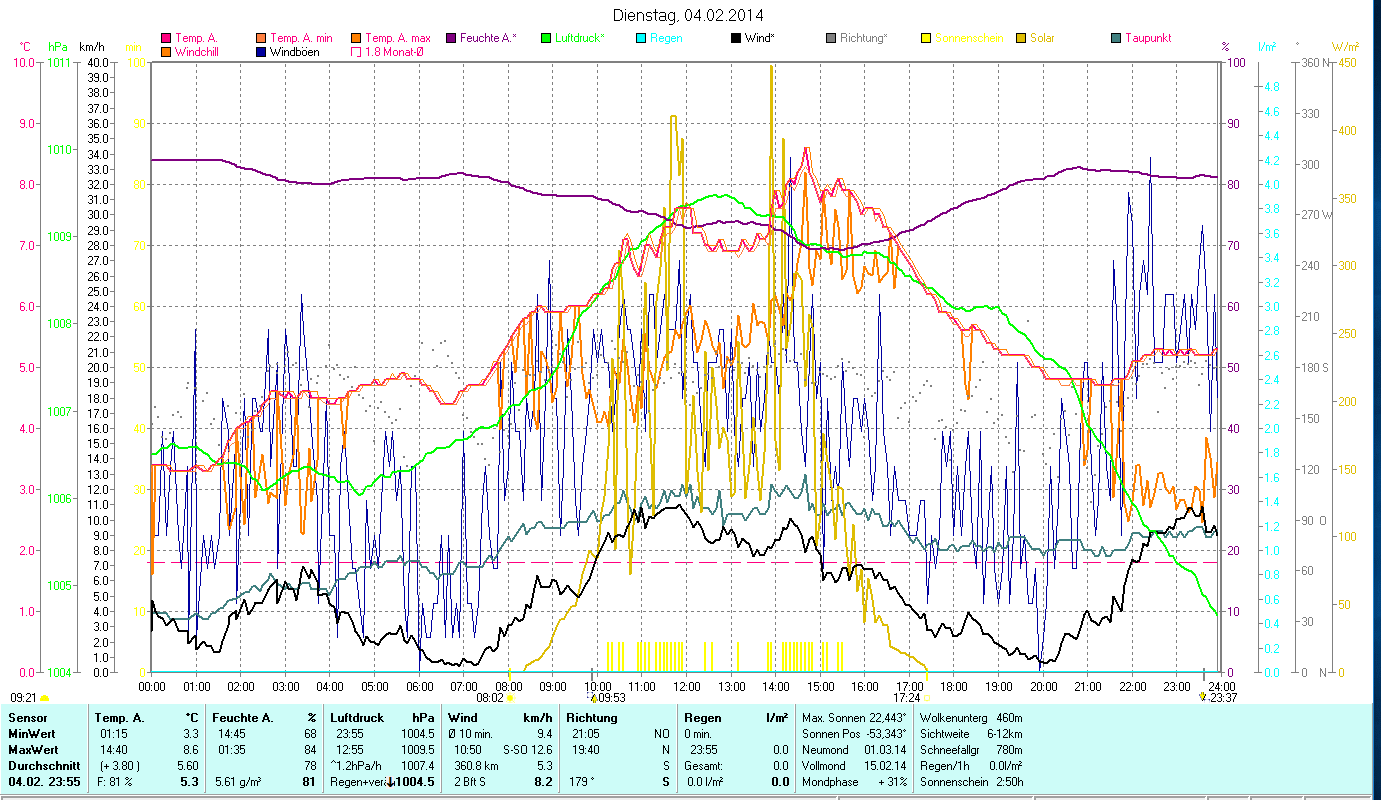
Task: Click the green Luftdruck* legend swatch
Action: [545, 38]
